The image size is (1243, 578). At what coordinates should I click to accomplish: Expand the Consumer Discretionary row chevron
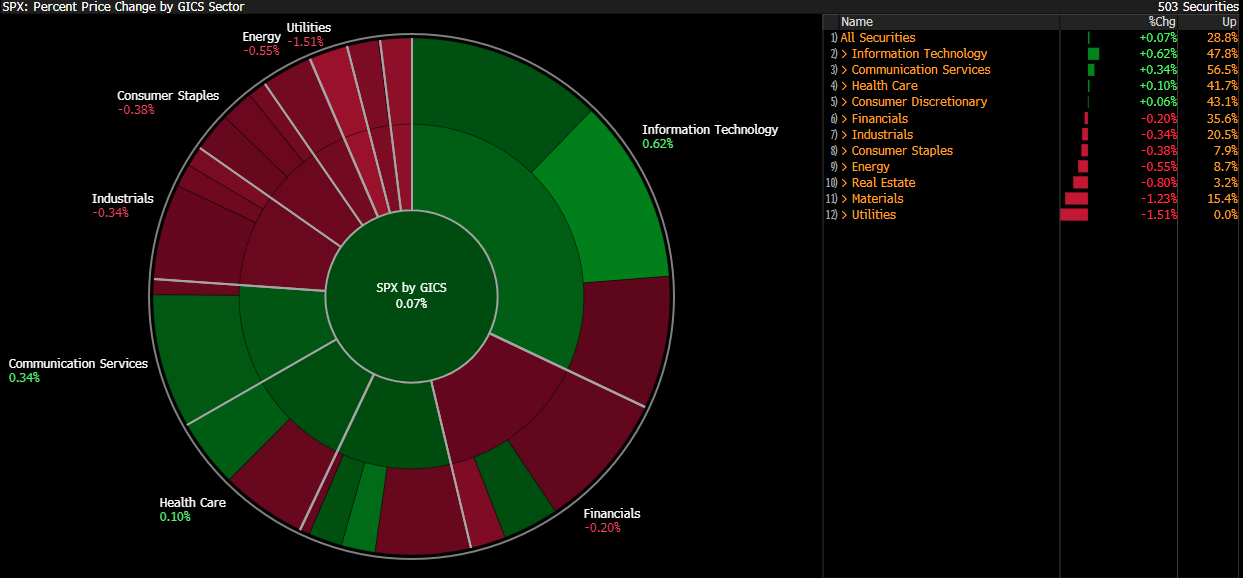coord(845,102)
